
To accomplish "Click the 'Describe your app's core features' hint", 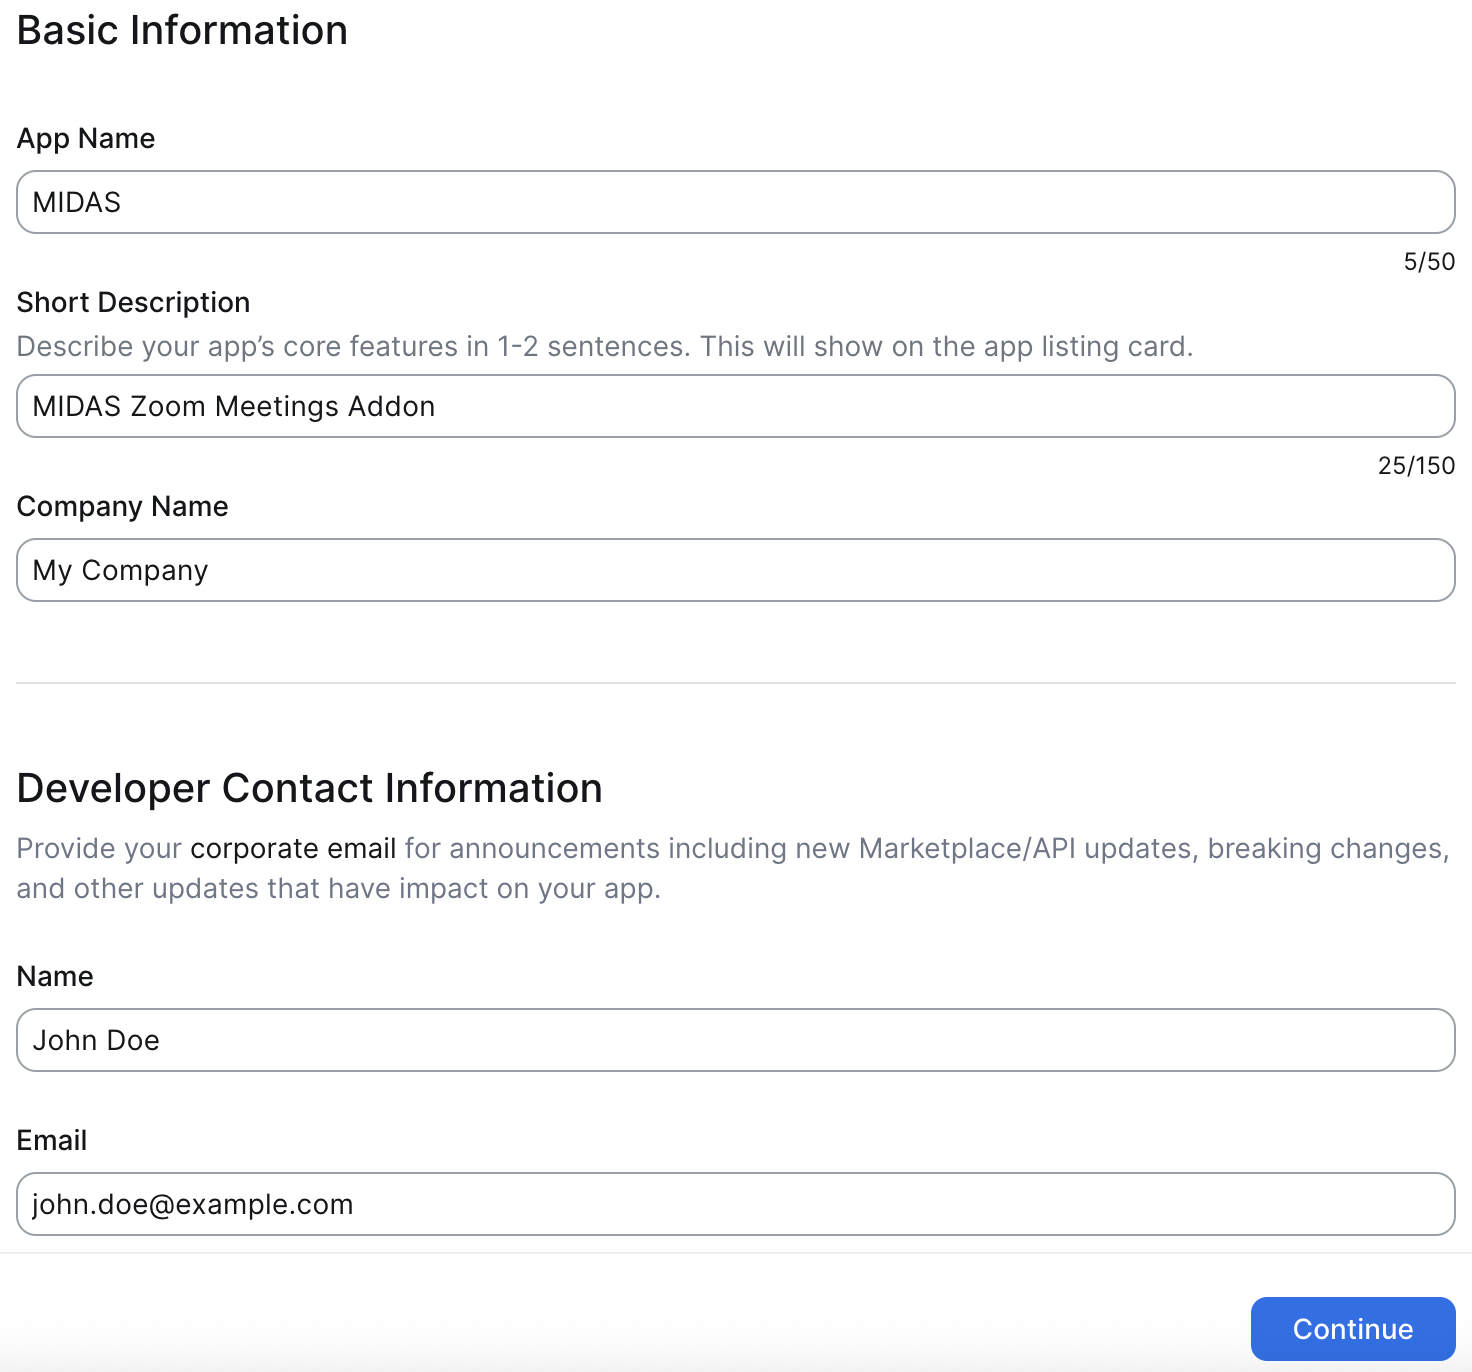I will click(605, 346).
